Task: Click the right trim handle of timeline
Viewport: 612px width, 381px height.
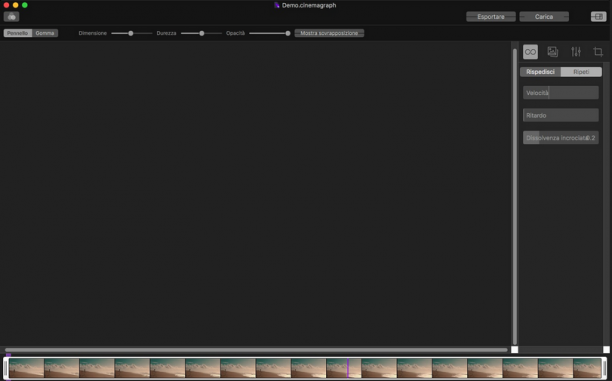Action: pos(604,368)
